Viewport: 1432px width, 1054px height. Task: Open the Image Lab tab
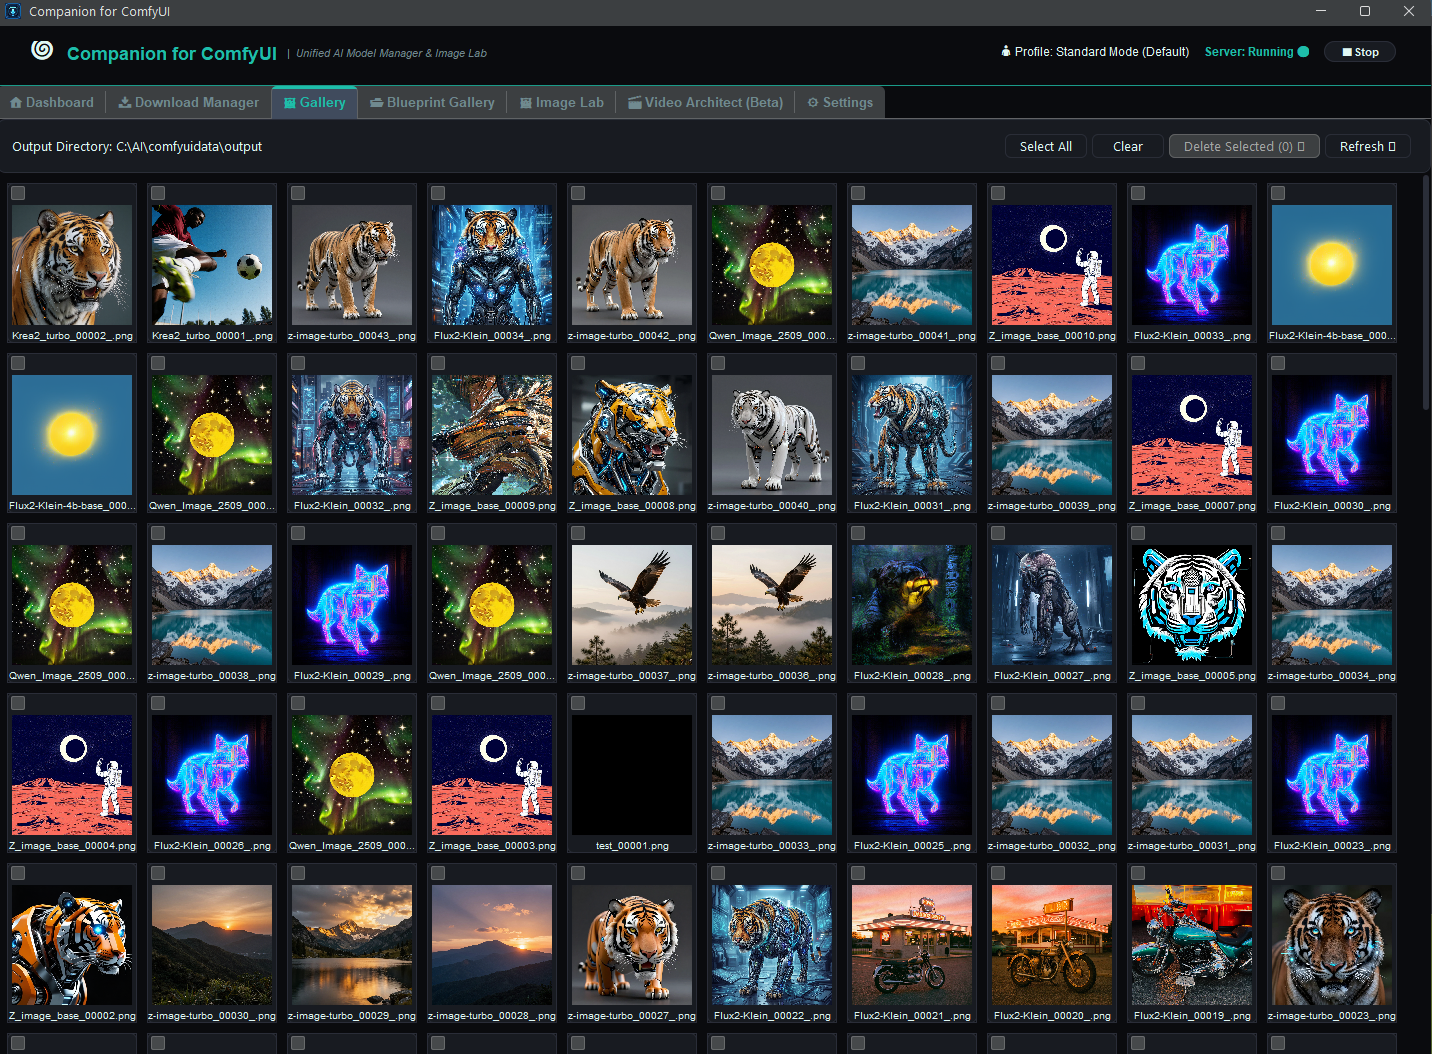tap(562, 102)
